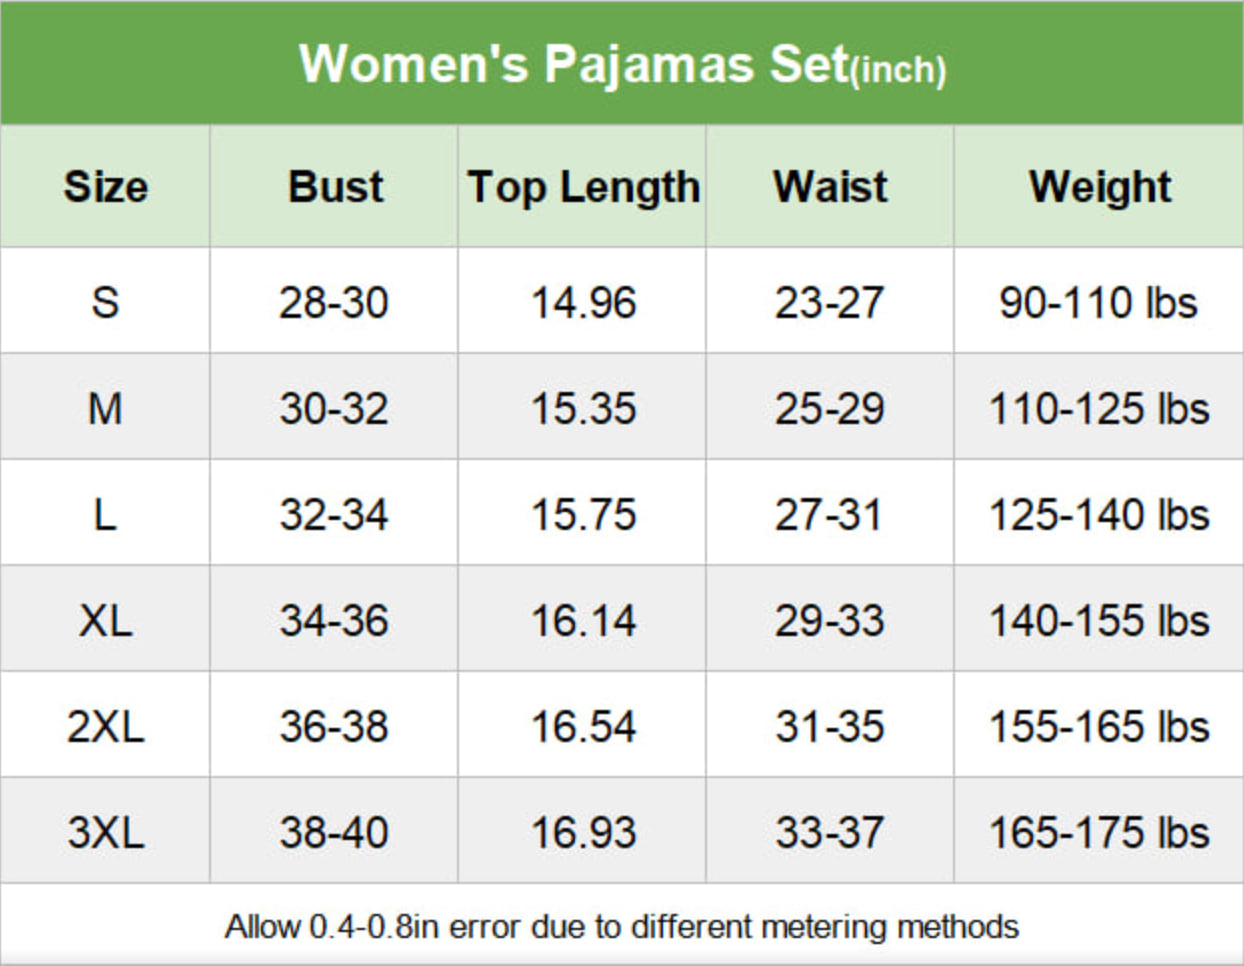Select the Size column header
1244x966 pixels.
[x=105, y=187]
